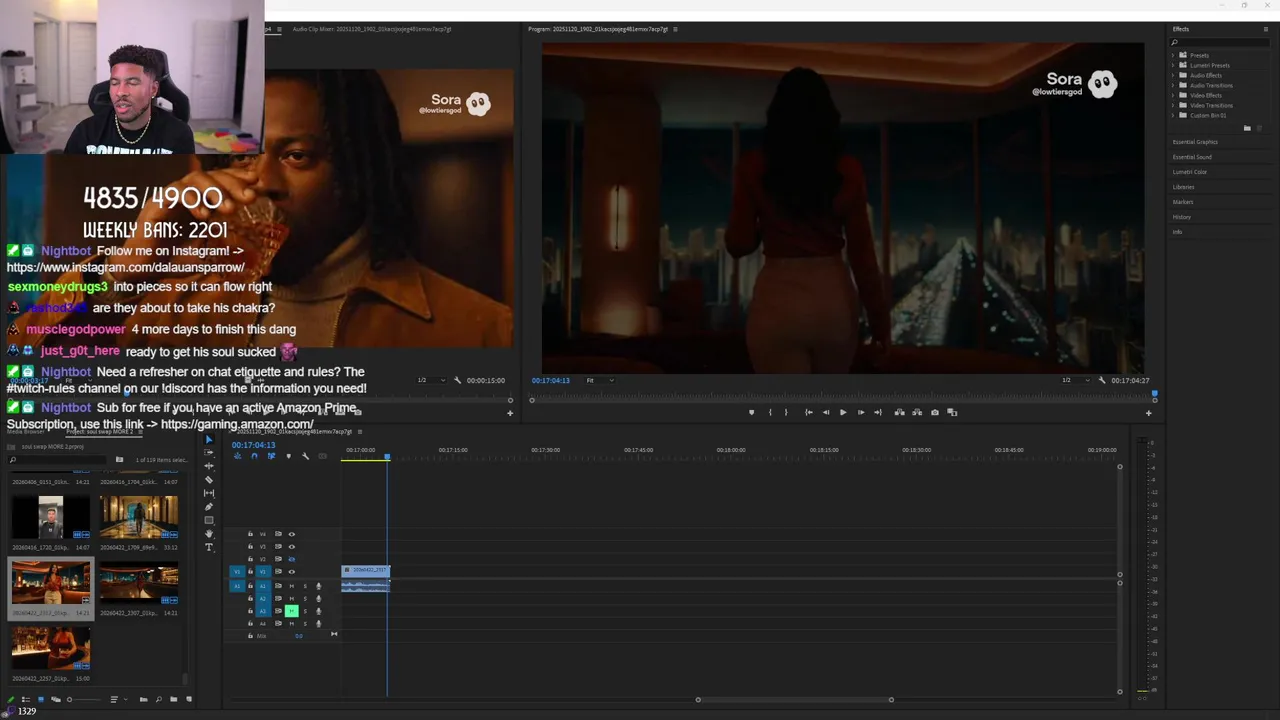Export frame with camera icon

click(935, 412)
